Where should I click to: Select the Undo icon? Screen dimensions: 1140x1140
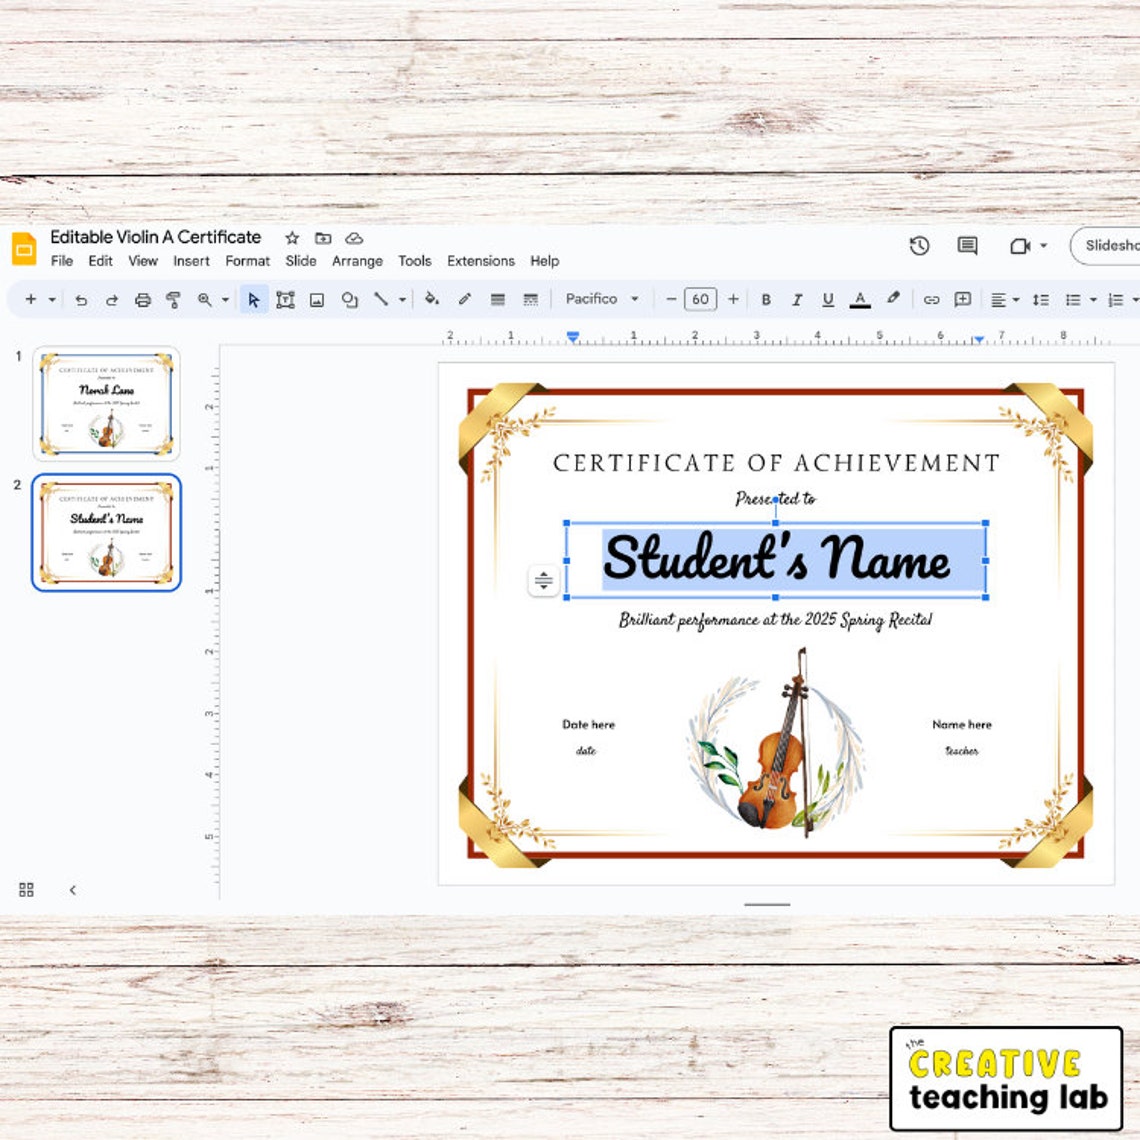click(82, 299)
